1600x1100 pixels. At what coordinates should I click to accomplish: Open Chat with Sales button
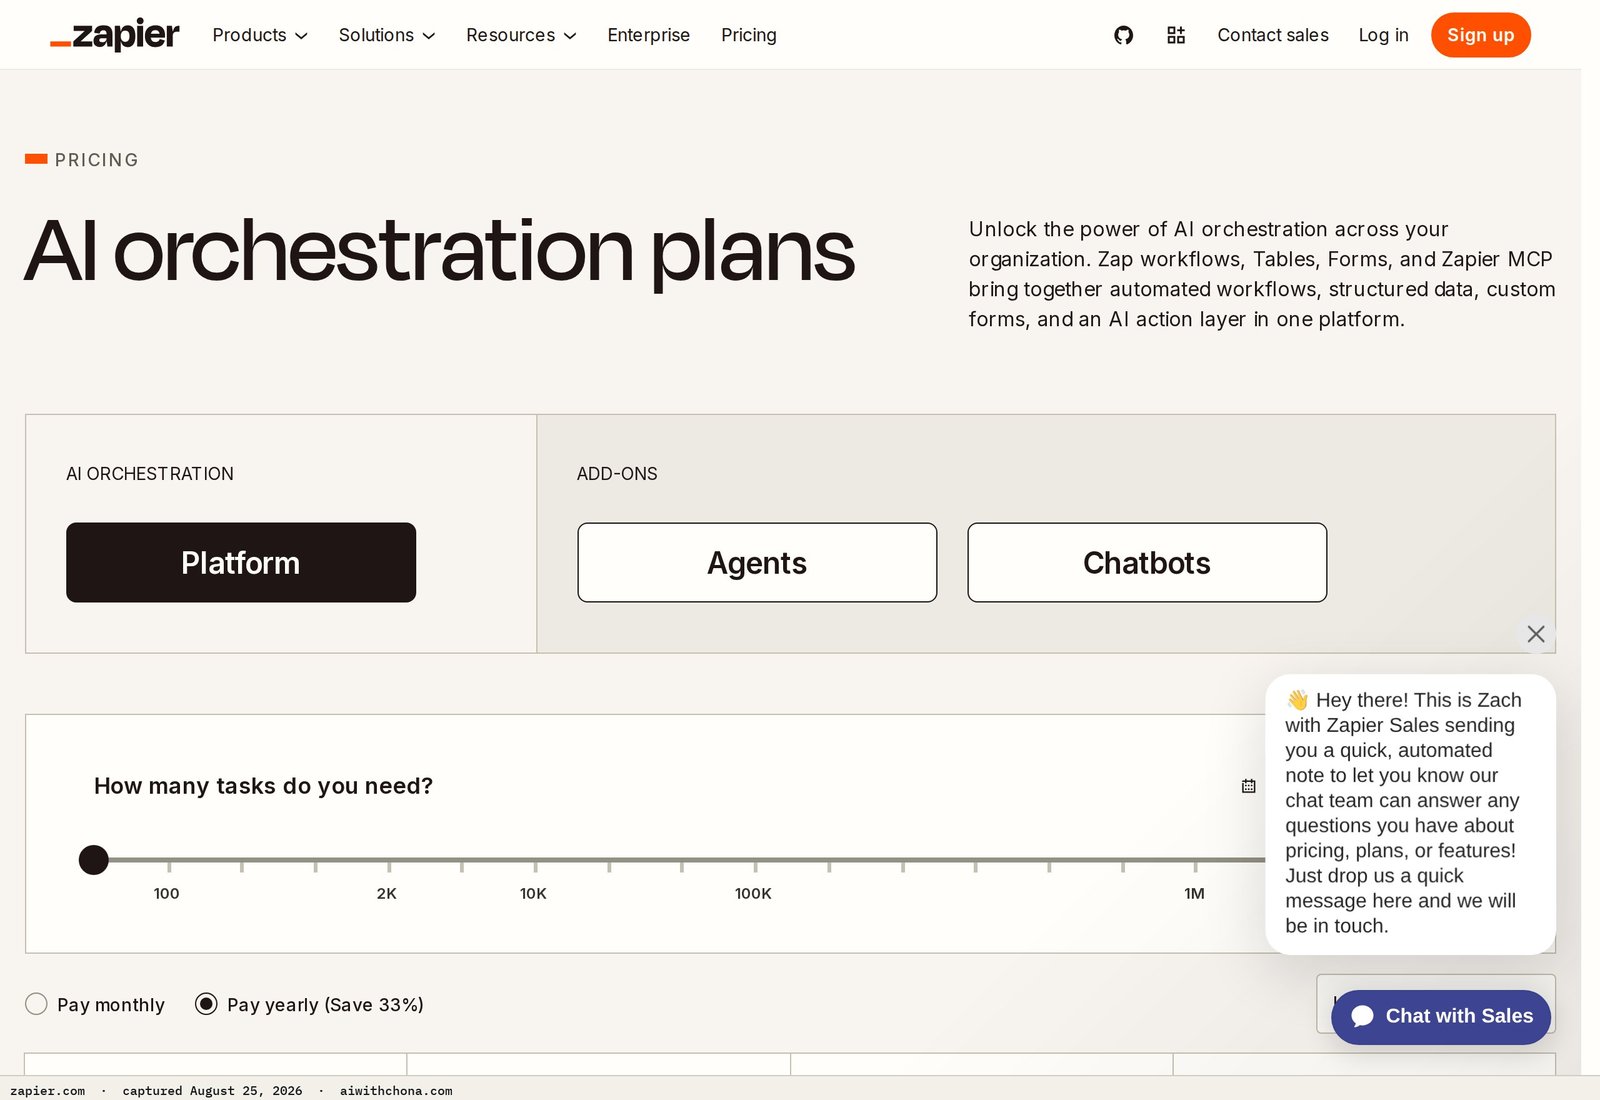tap(1441, 1017)
